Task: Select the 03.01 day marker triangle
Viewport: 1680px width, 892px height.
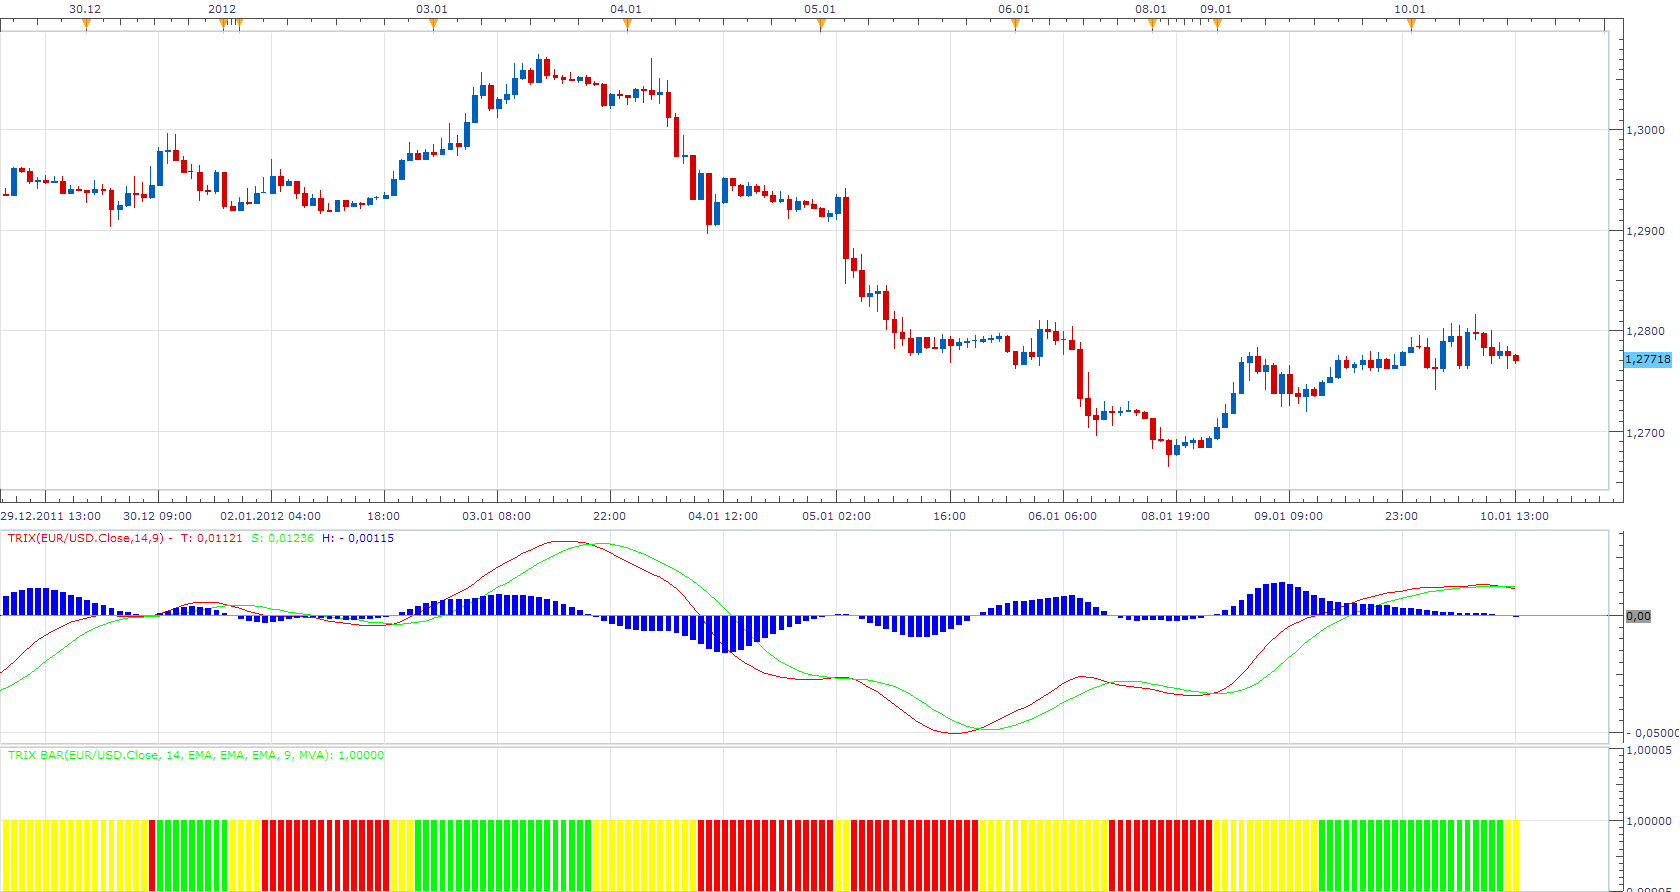Action: [x=433, y=25]
